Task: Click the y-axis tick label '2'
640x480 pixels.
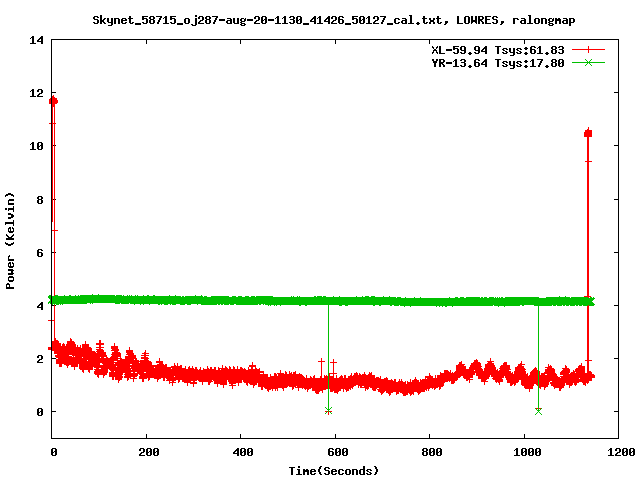Action: [40, 359]
